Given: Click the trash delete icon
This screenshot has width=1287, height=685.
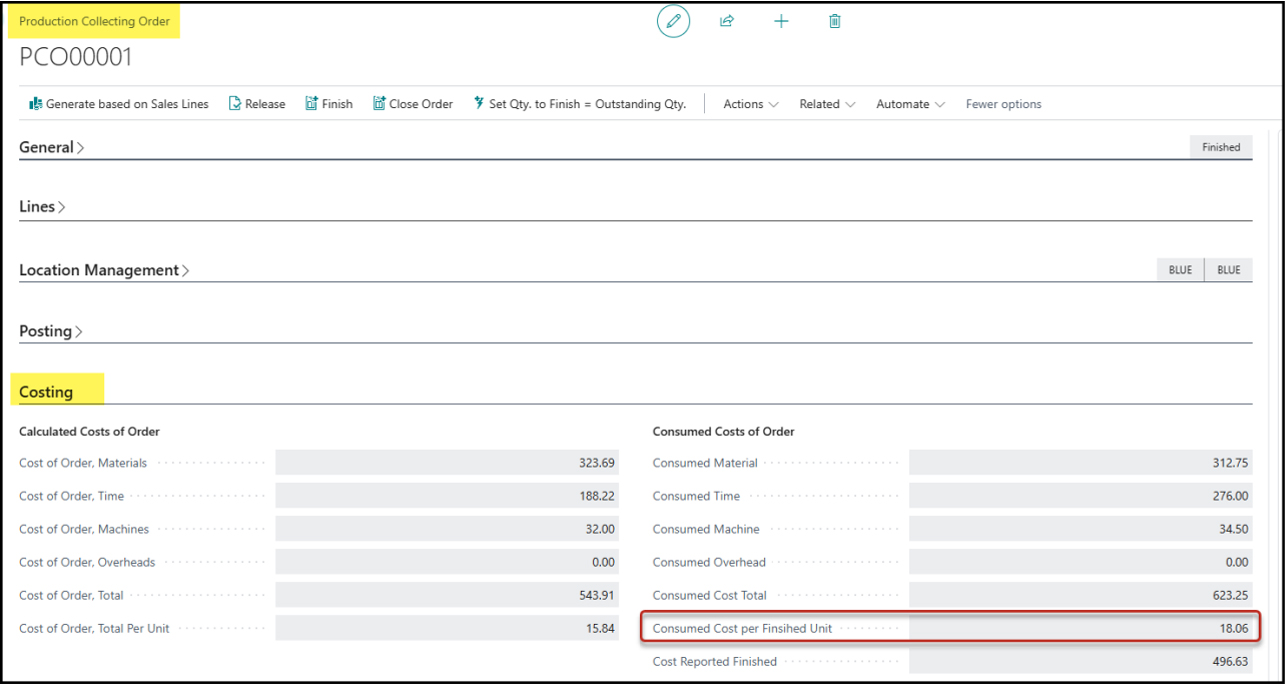Looking at the screenshot, I should click(x=835, y=21).
